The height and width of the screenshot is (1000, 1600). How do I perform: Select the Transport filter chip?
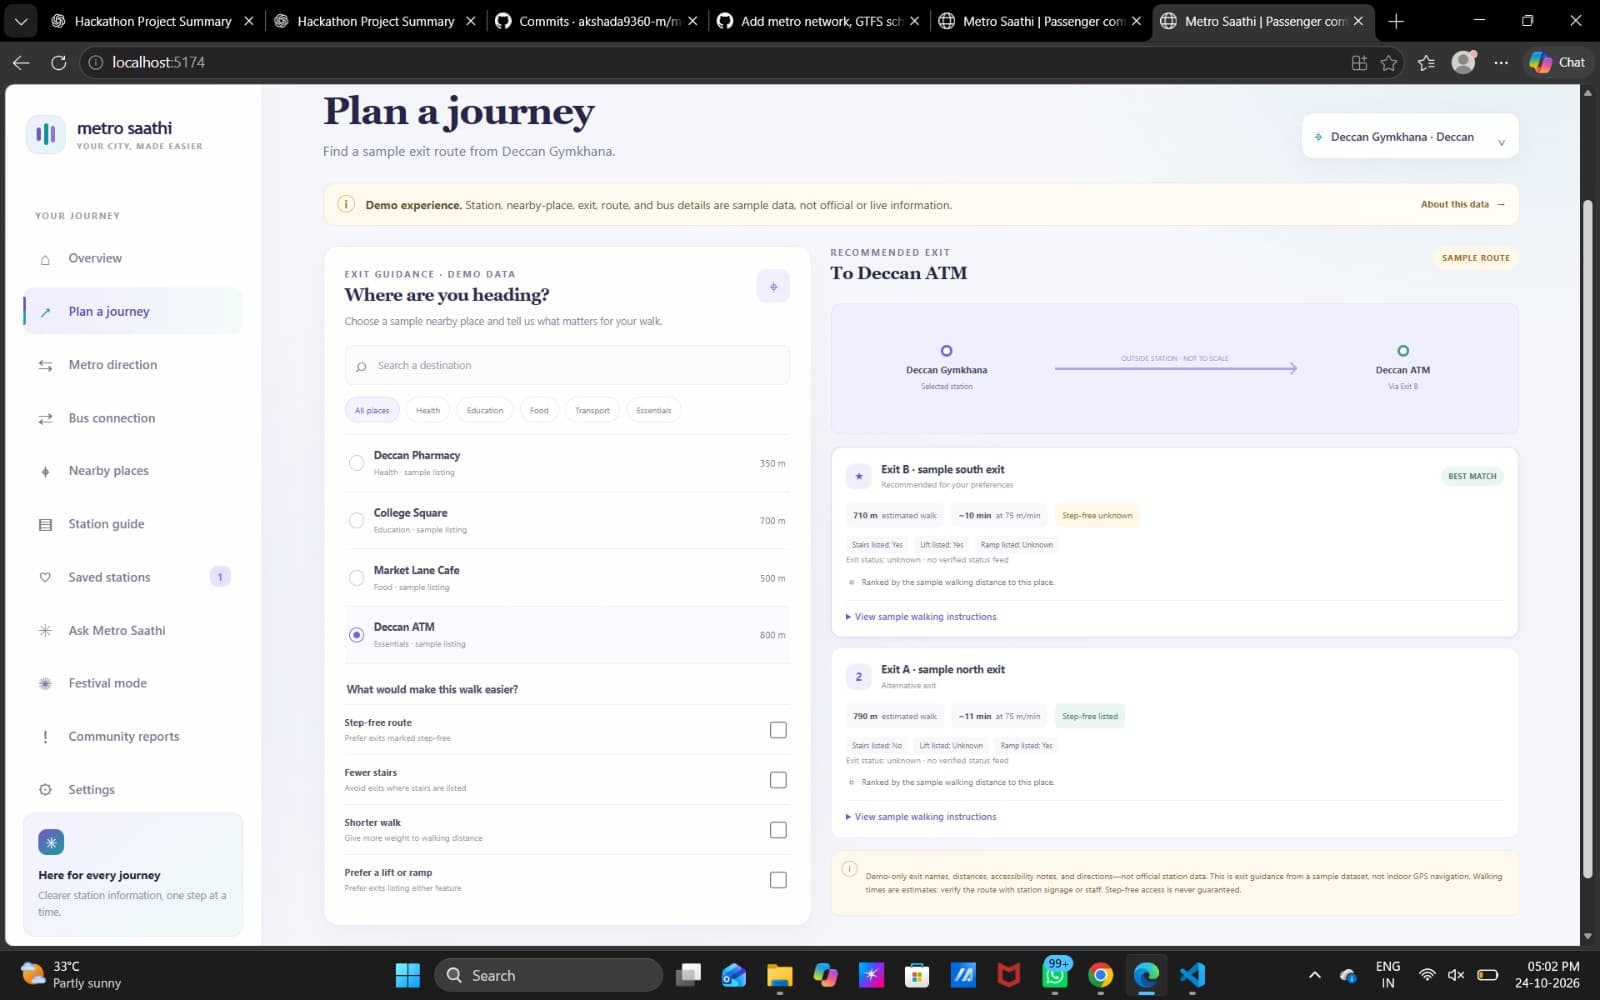tap(592, 410)
